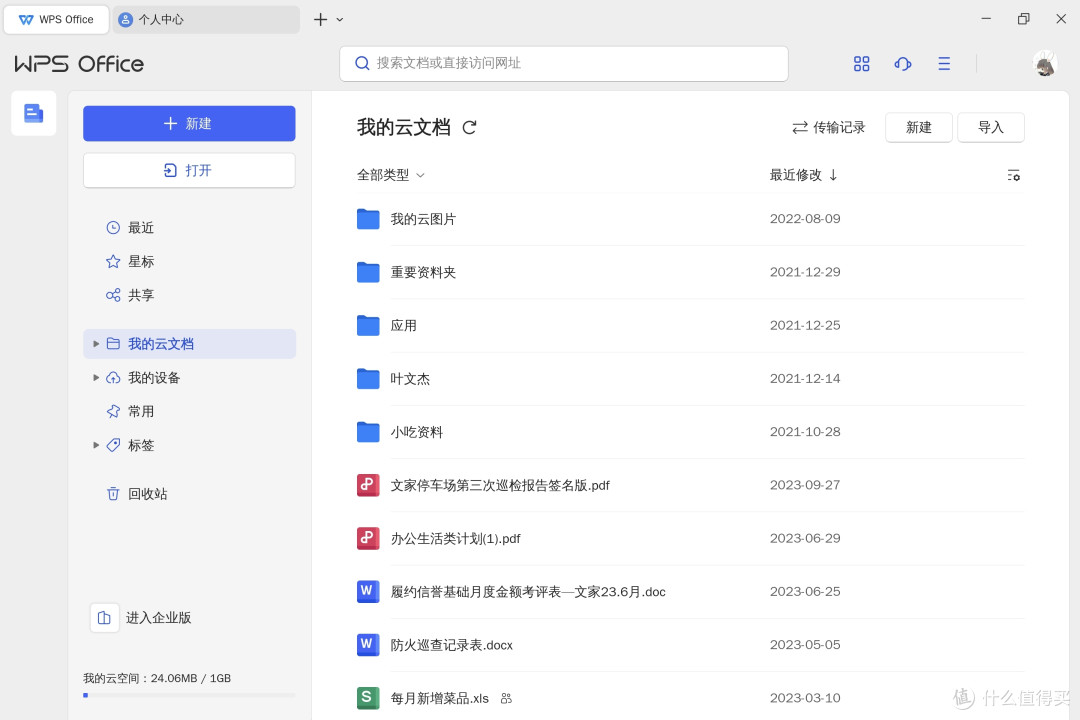Open the 全部类型 file type dropdown

(391, 175)
